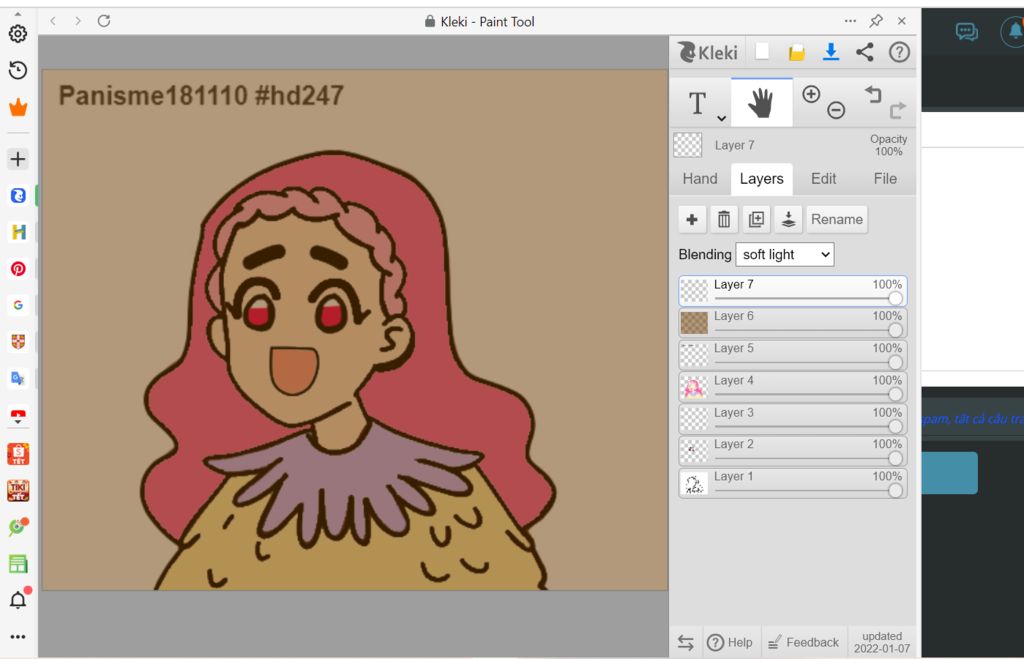The image size is (1024, 659).
Task: Select Layer 3 in the layer list
Action: coord(793,419)
